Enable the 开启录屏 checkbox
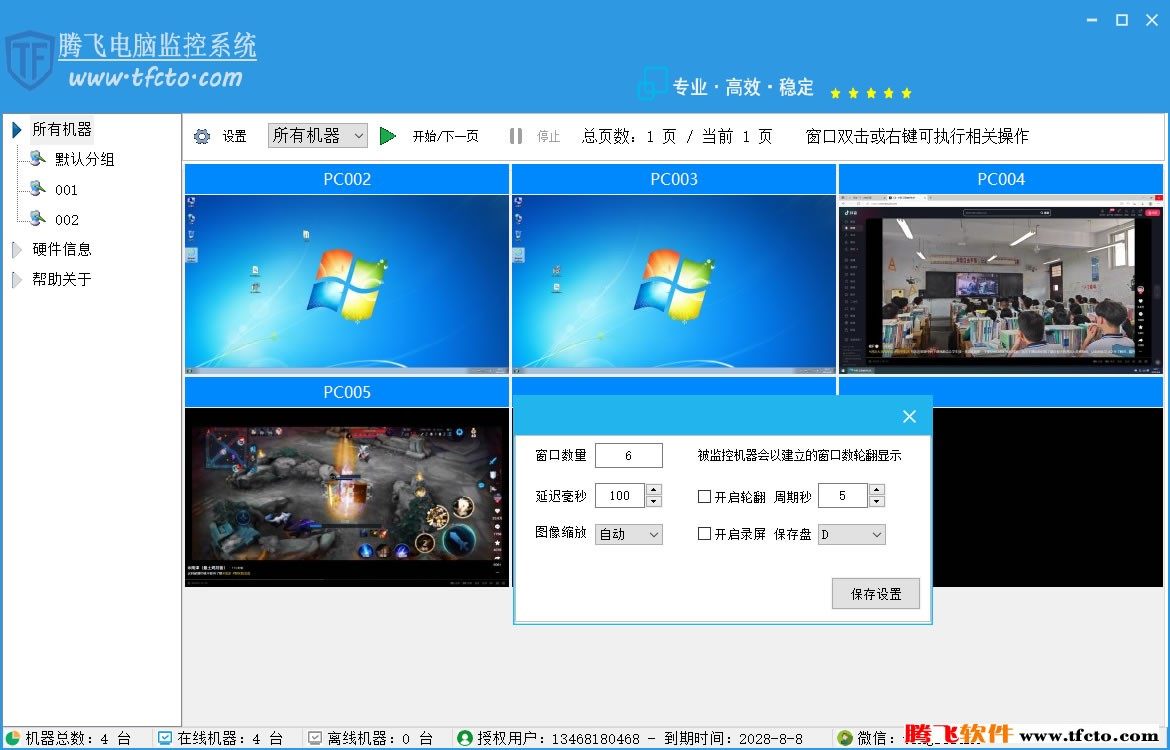The height and width of the screenshot is (750, 1170). 704,534
